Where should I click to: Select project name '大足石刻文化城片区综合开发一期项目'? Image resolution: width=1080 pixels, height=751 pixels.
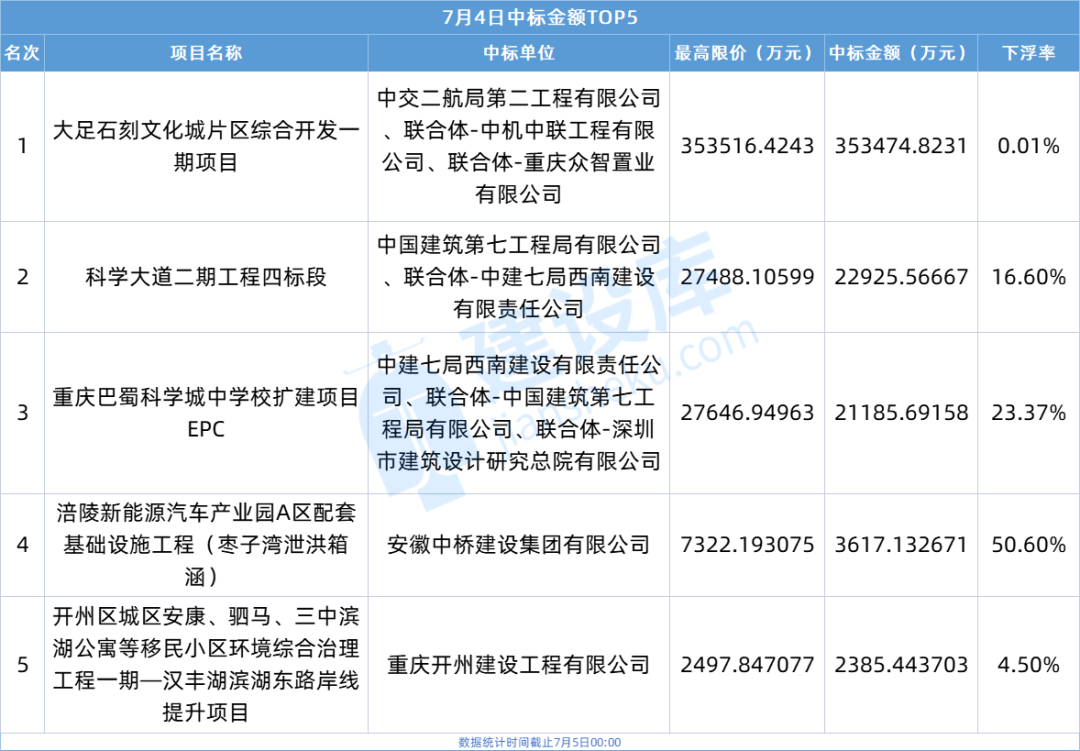(206, 146)
